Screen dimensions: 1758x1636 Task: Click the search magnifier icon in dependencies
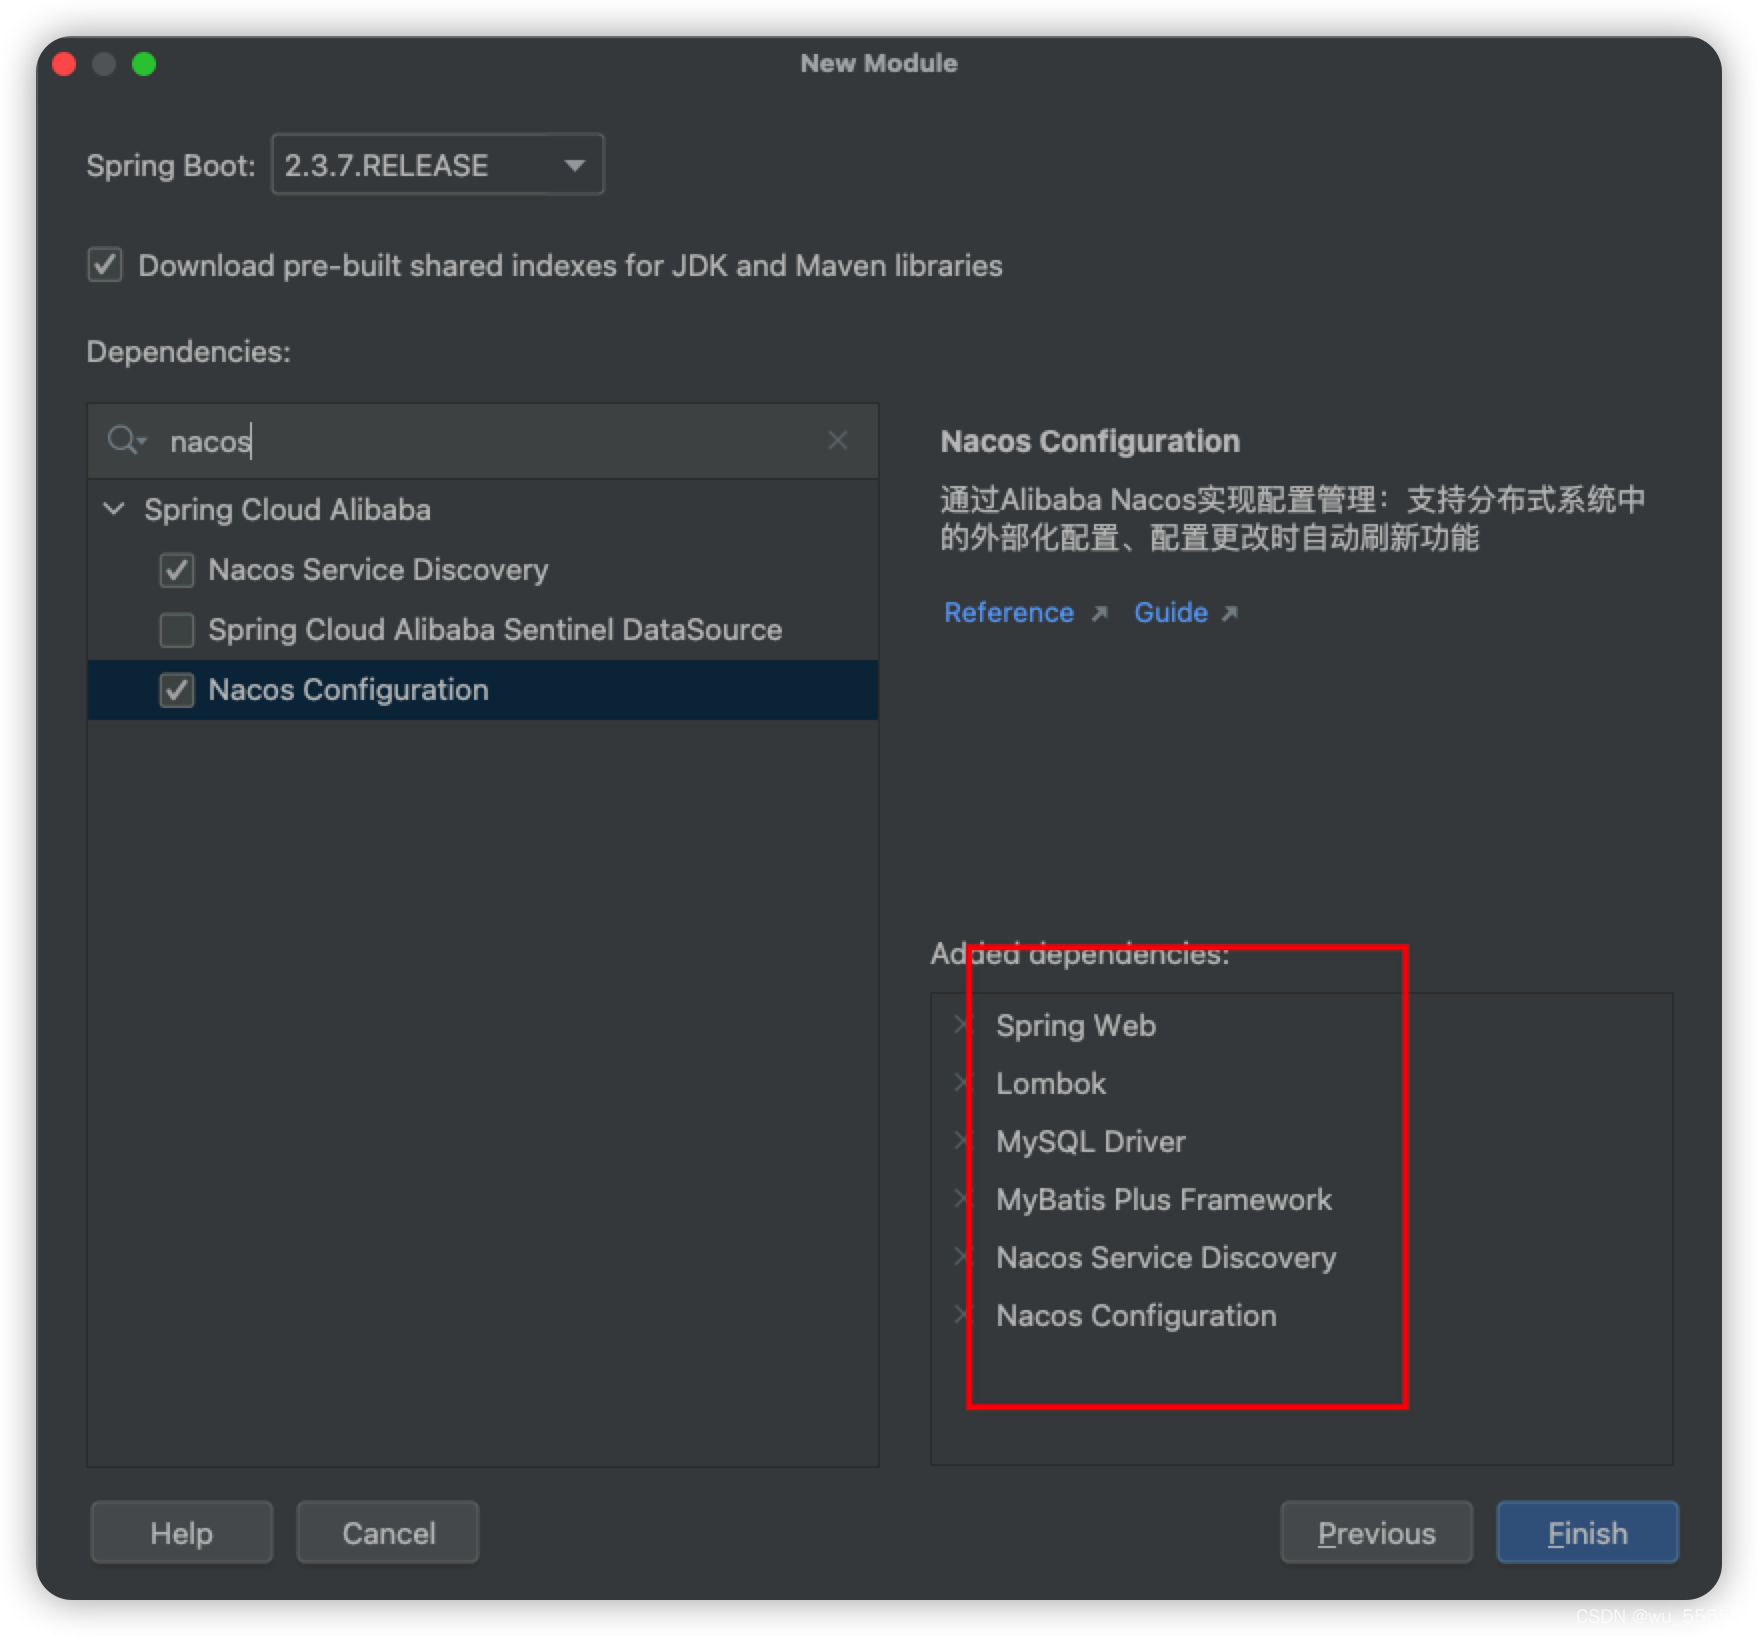[126, 440]
